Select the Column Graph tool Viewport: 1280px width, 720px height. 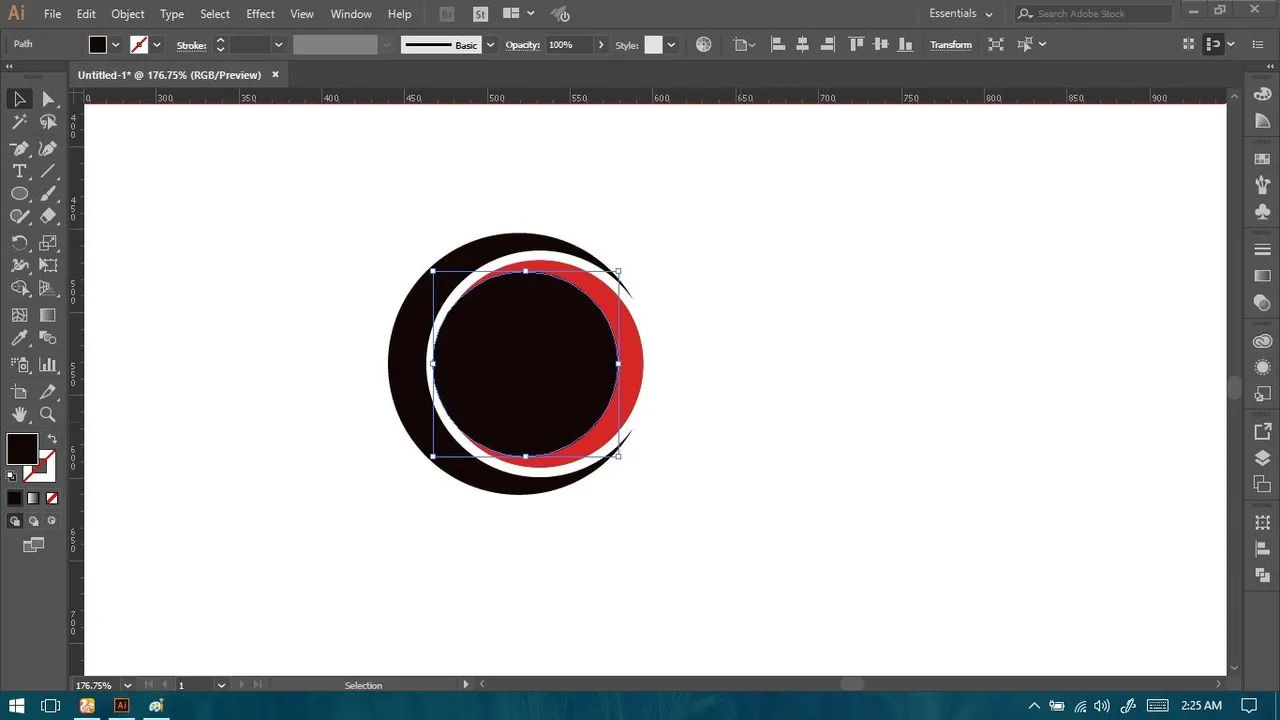(48, 365)
